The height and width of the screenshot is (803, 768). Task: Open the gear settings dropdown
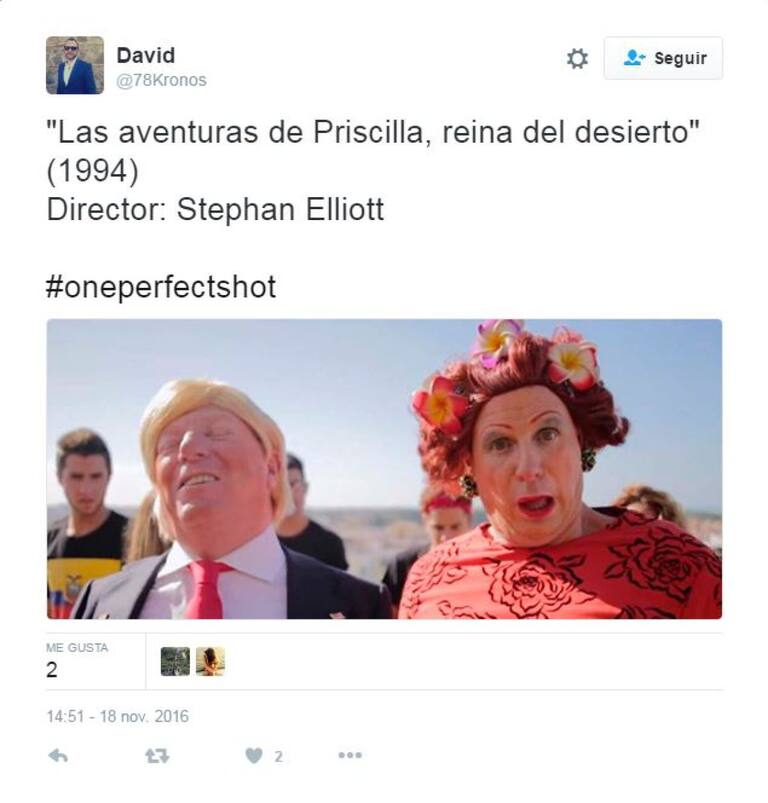tap(578, 58)
